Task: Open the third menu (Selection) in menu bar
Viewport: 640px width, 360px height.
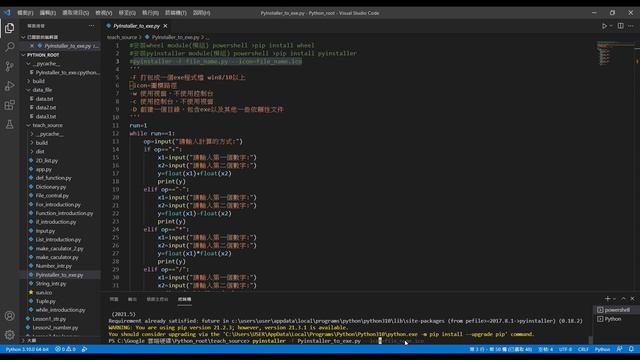Action: pos(76,13)
